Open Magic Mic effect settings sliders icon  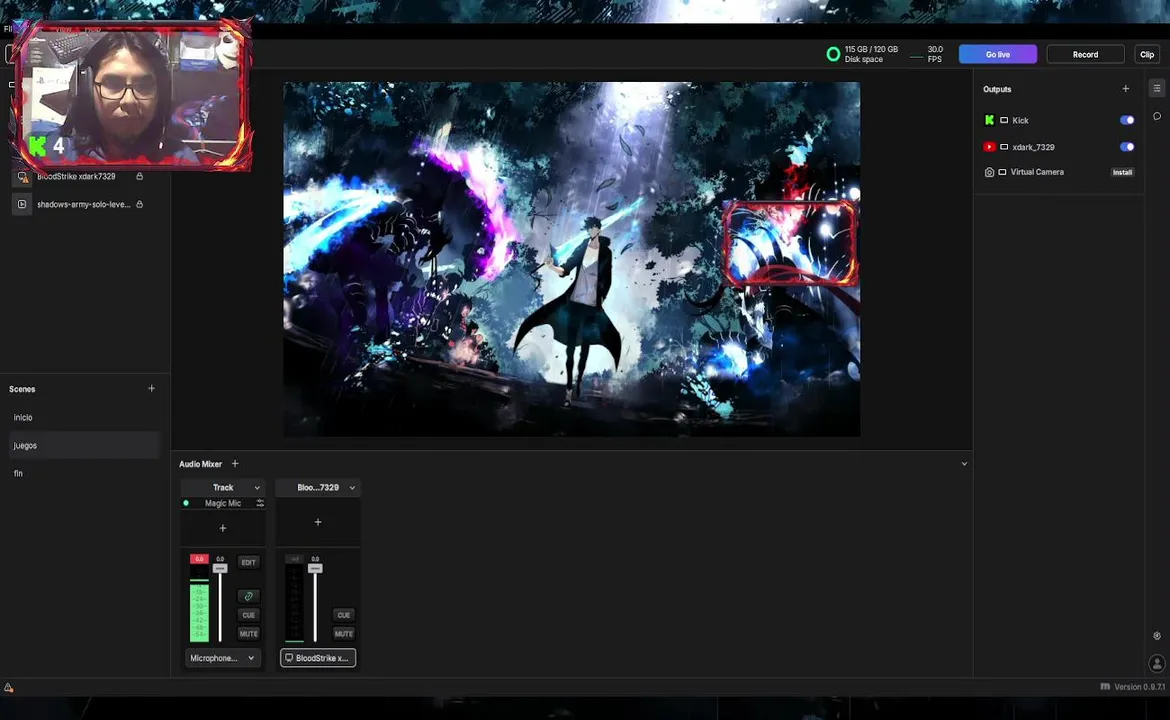pyautogui.click(x=260, y=503)
